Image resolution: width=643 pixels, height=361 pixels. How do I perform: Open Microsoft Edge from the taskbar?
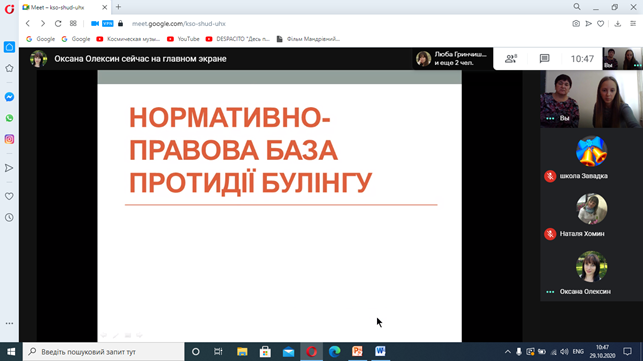click(334, 352)
